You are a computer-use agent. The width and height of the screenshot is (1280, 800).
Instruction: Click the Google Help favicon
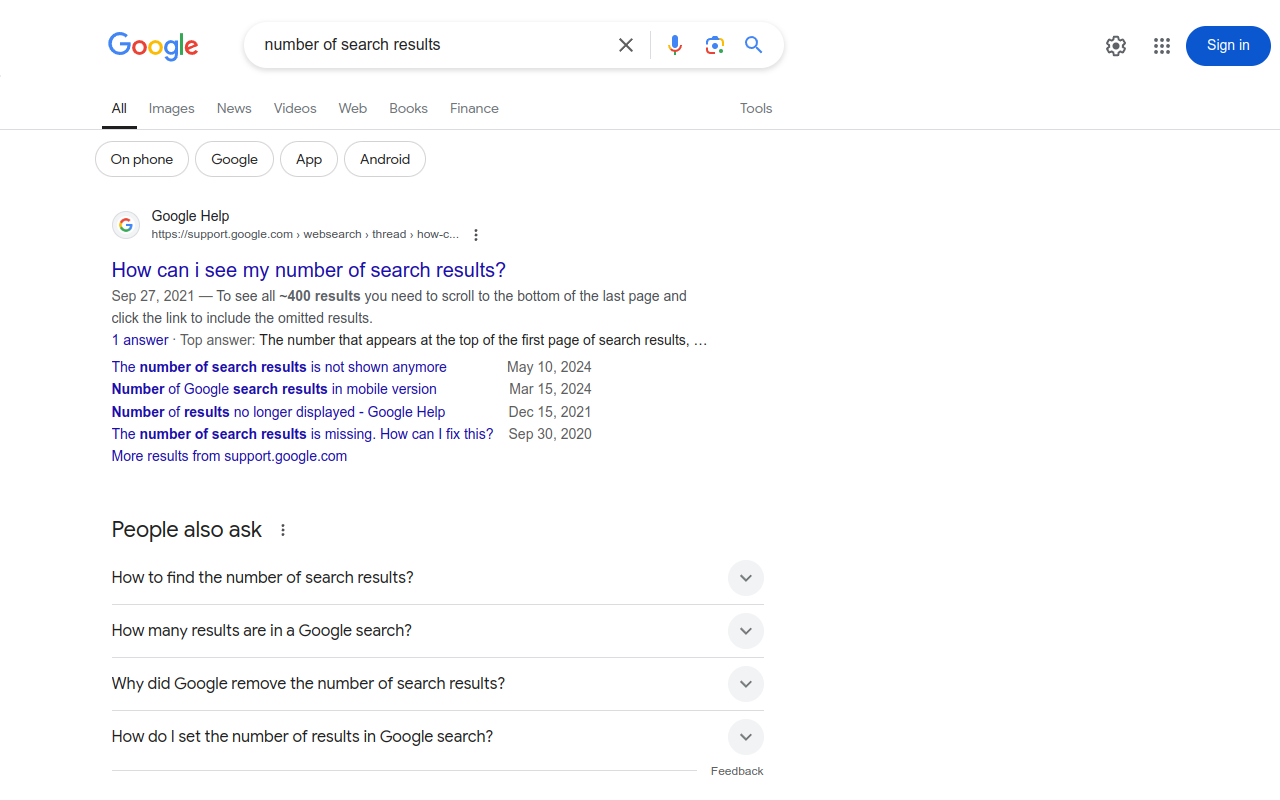[126, 225]
